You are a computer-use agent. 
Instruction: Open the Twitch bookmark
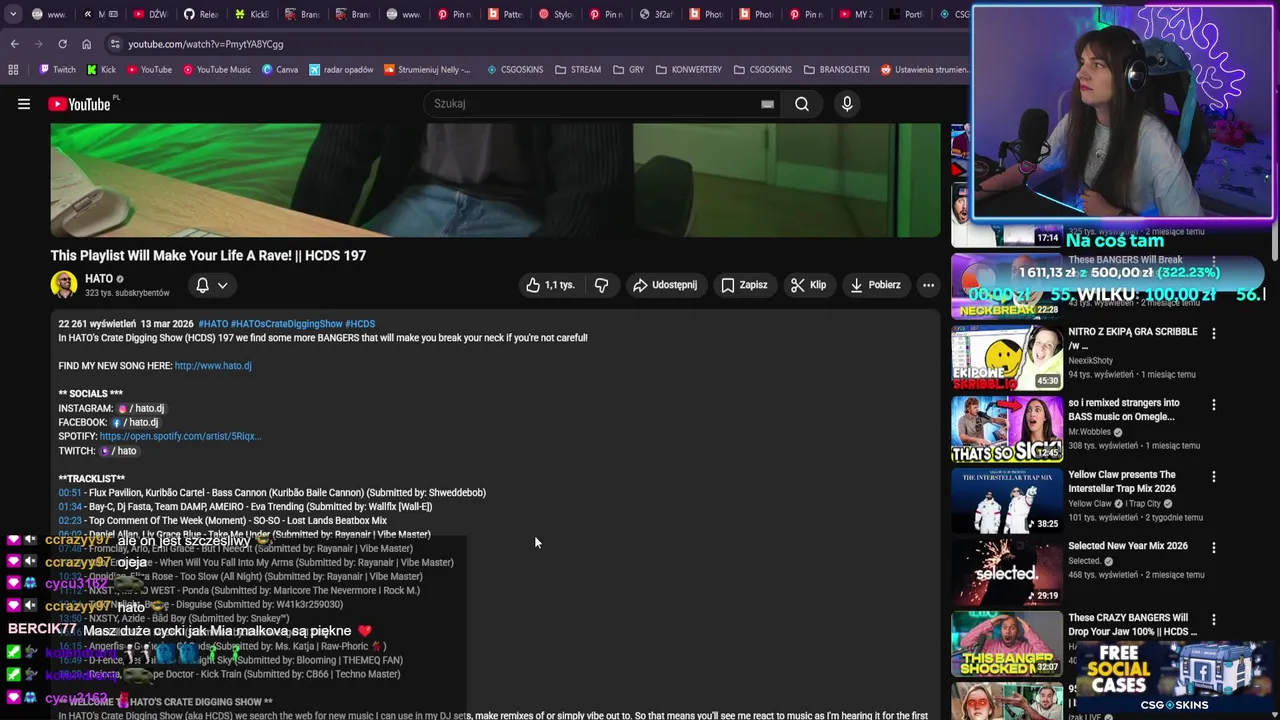tap(57, 70)
